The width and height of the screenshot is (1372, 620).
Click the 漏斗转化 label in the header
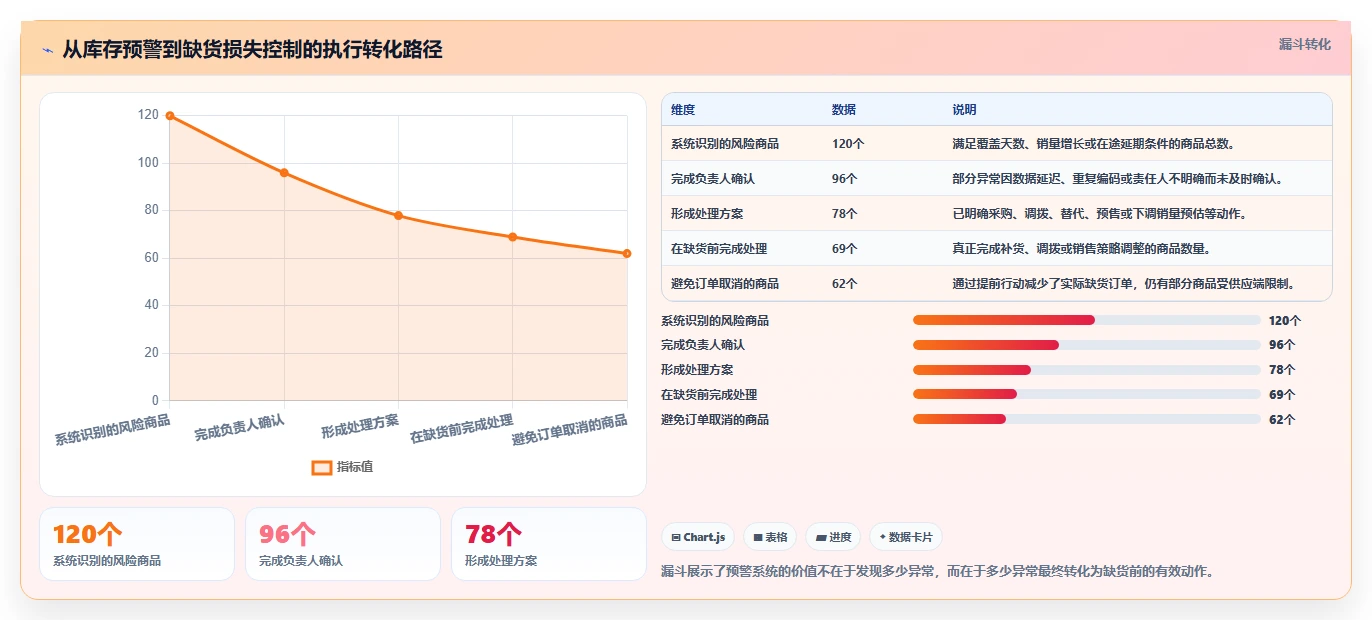click(x=1305, y=45)
